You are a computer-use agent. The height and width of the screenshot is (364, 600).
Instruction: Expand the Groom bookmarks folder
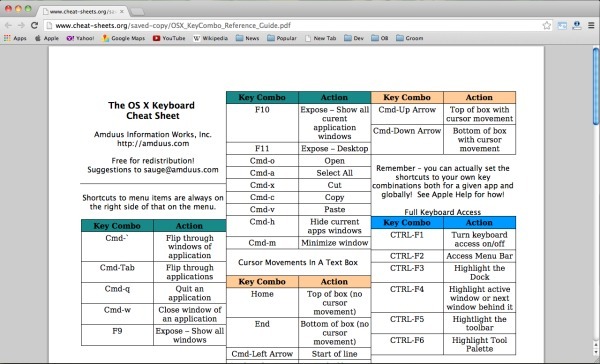409,38
